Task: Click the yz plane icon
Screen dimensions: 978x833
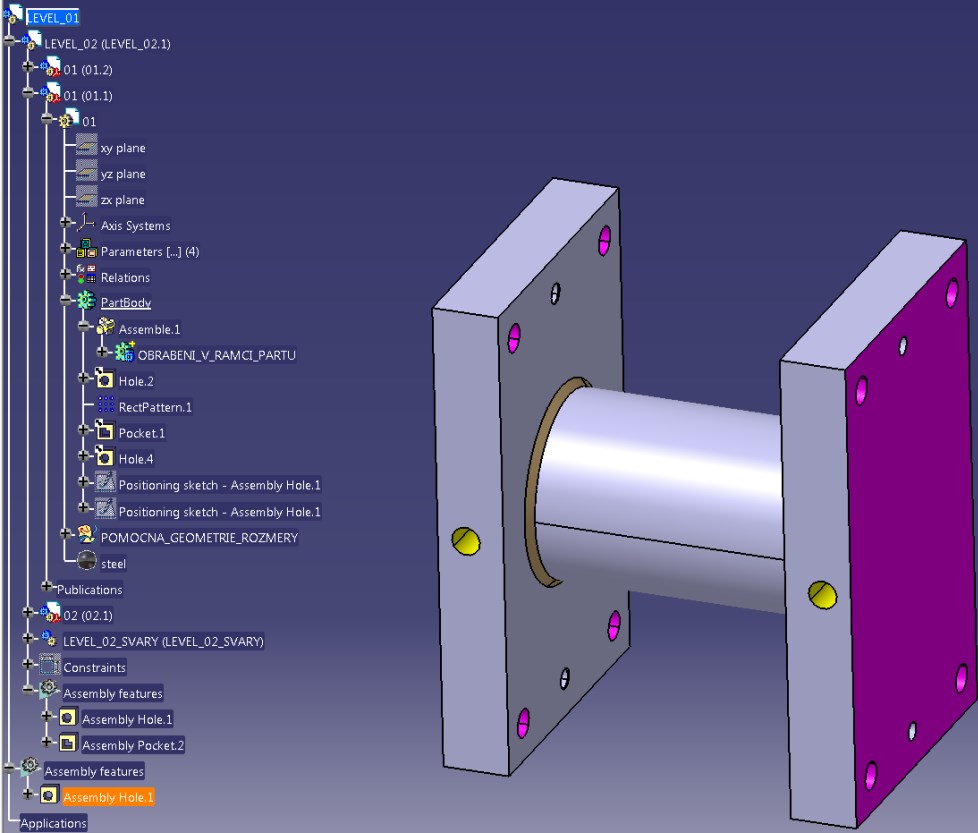Action: 87,171
